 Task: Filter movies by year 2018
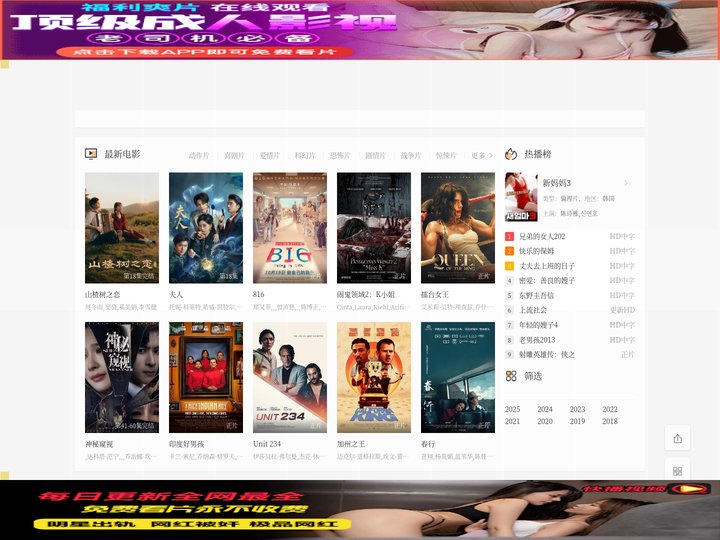point(610,421)
